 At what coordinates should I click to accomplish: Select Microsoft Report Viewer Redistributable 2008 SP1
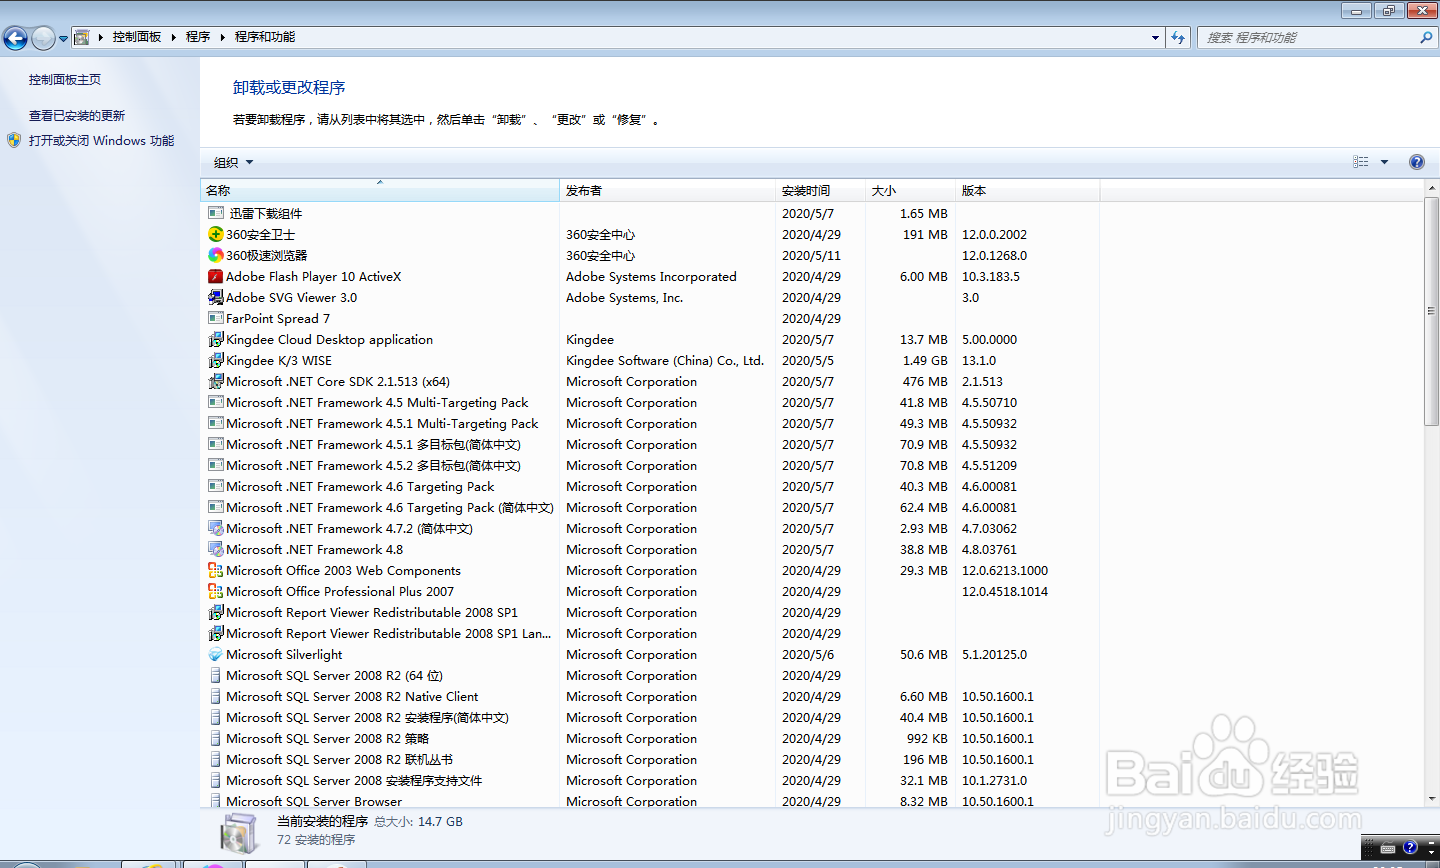pyautogui.click(x=372, y=613)
